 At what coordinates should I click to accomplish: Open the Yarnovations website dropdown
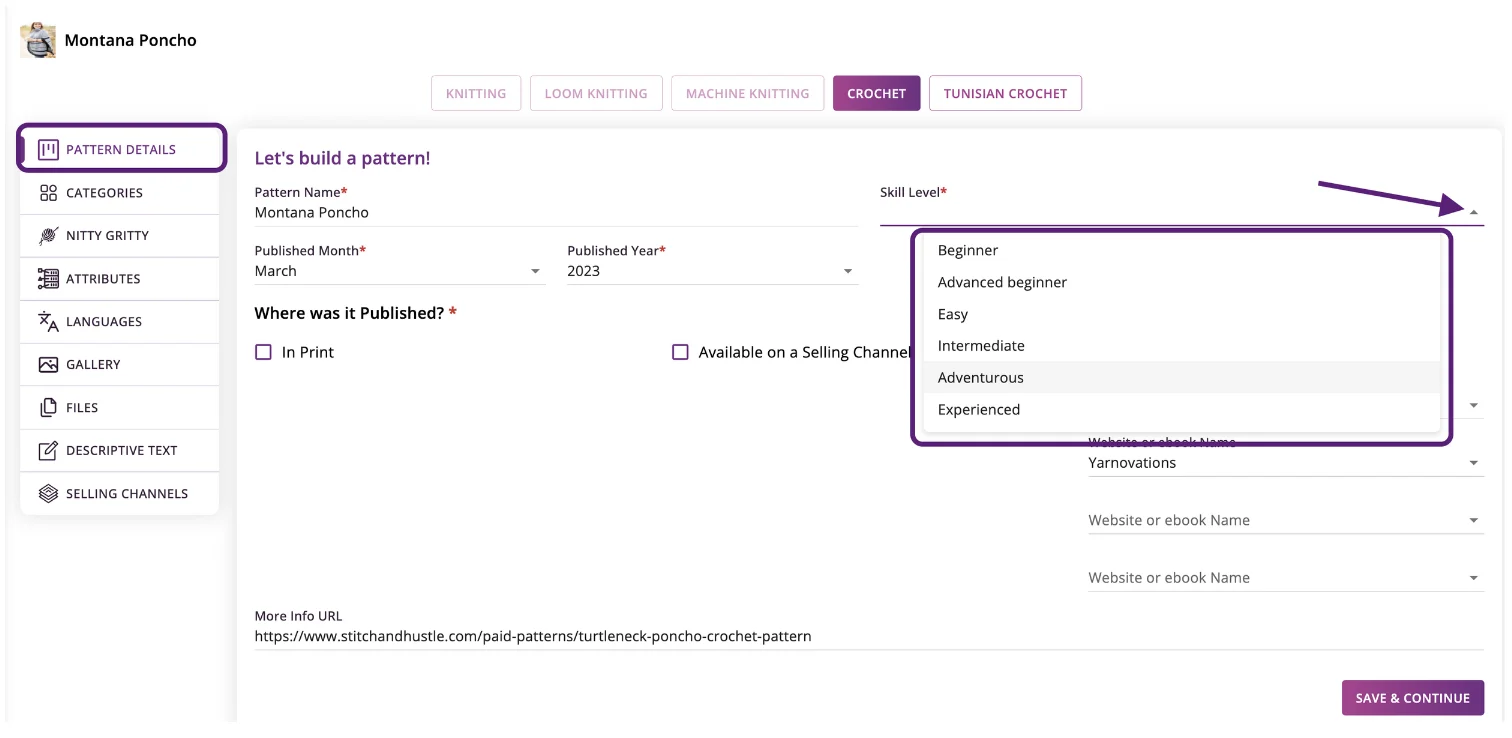pos(1473,464)
